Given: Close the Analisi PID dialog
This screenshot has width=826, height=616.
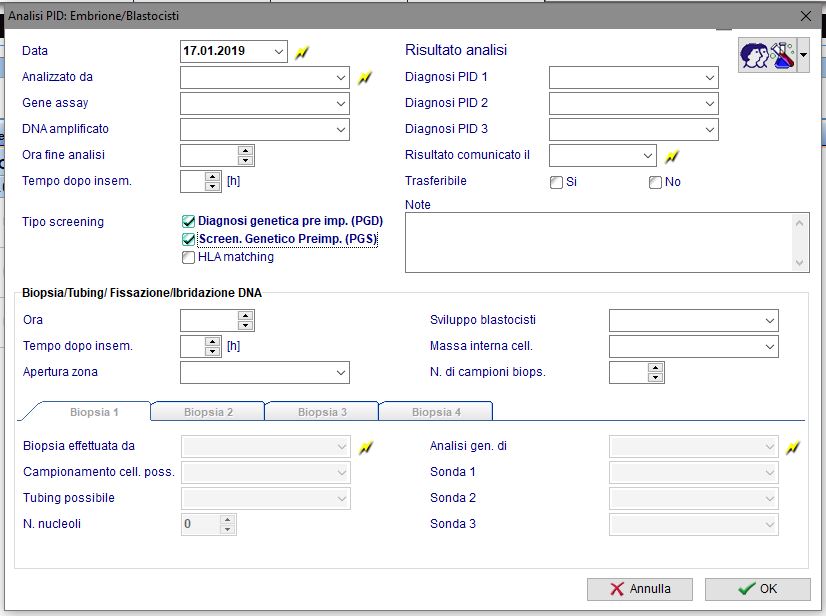Looking at the screenshot, I should (x=805, y=16).
